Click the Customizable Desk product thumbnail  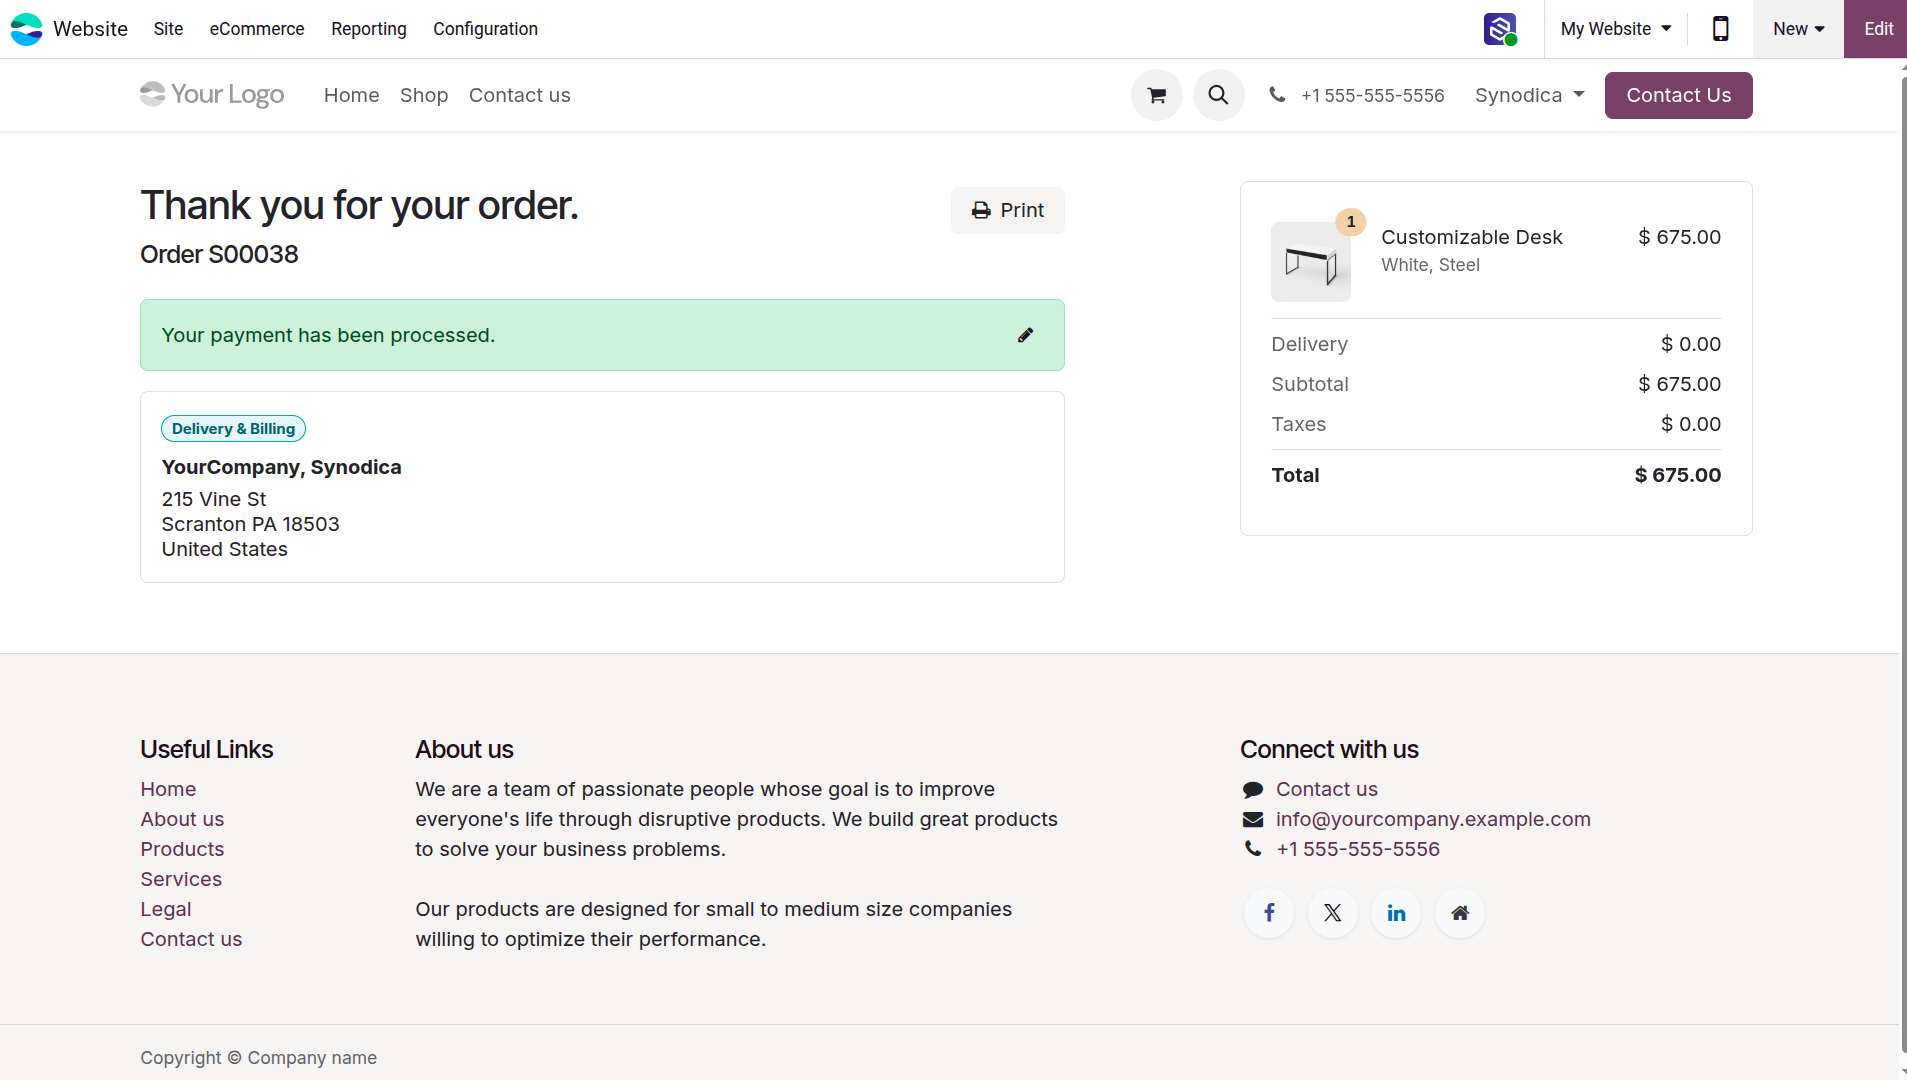(x=1310, y=262)
